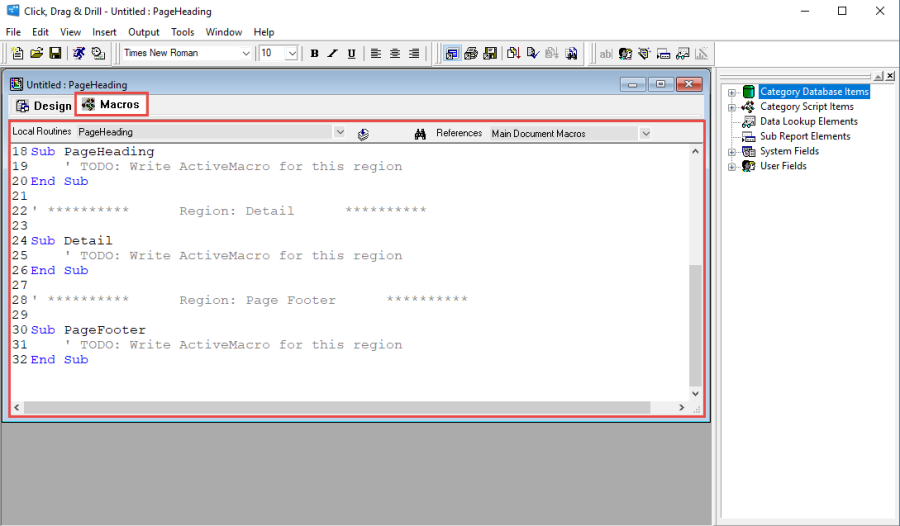Click the binoculars icon beside References
Screen dimensions: 900x526
(421, 133)
